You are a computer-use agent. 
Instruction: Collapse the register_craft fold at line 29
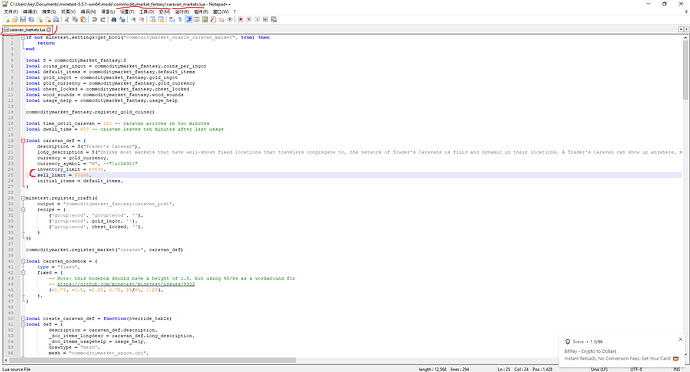coord(23,198)
